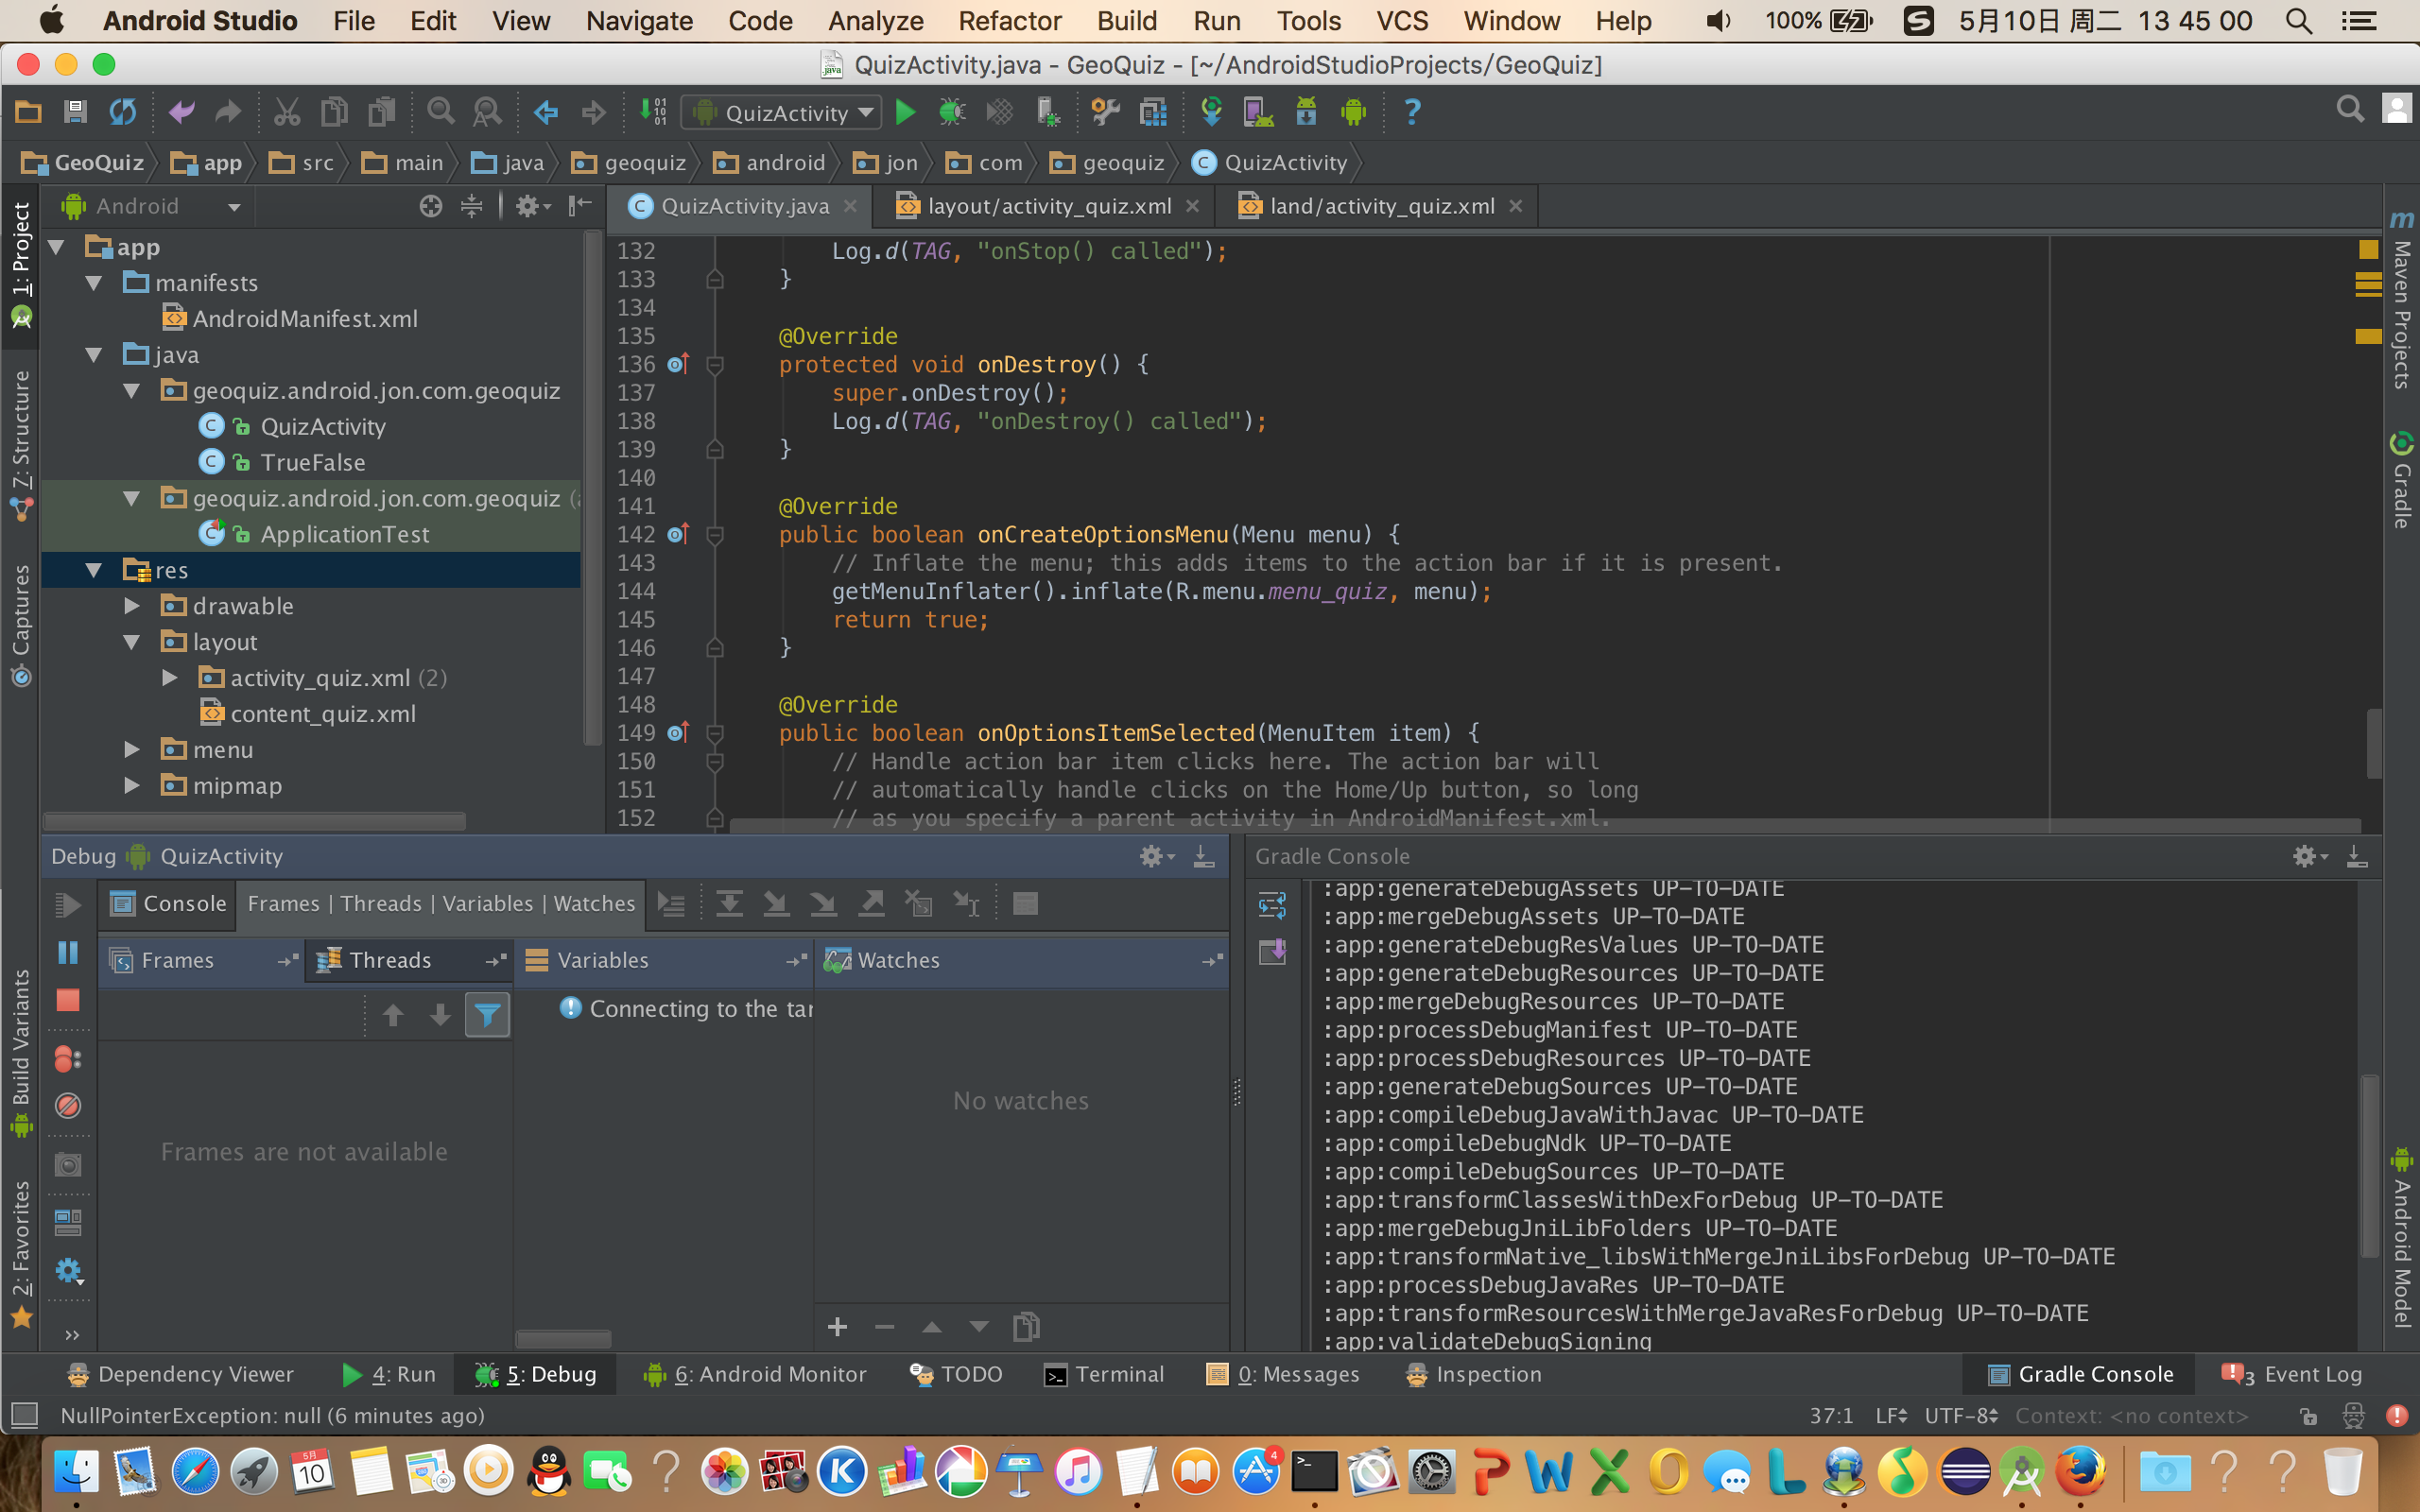Click the red Stop debug icon
The height and width of the screenshot is (1512, 2420).
point(68,1000)
